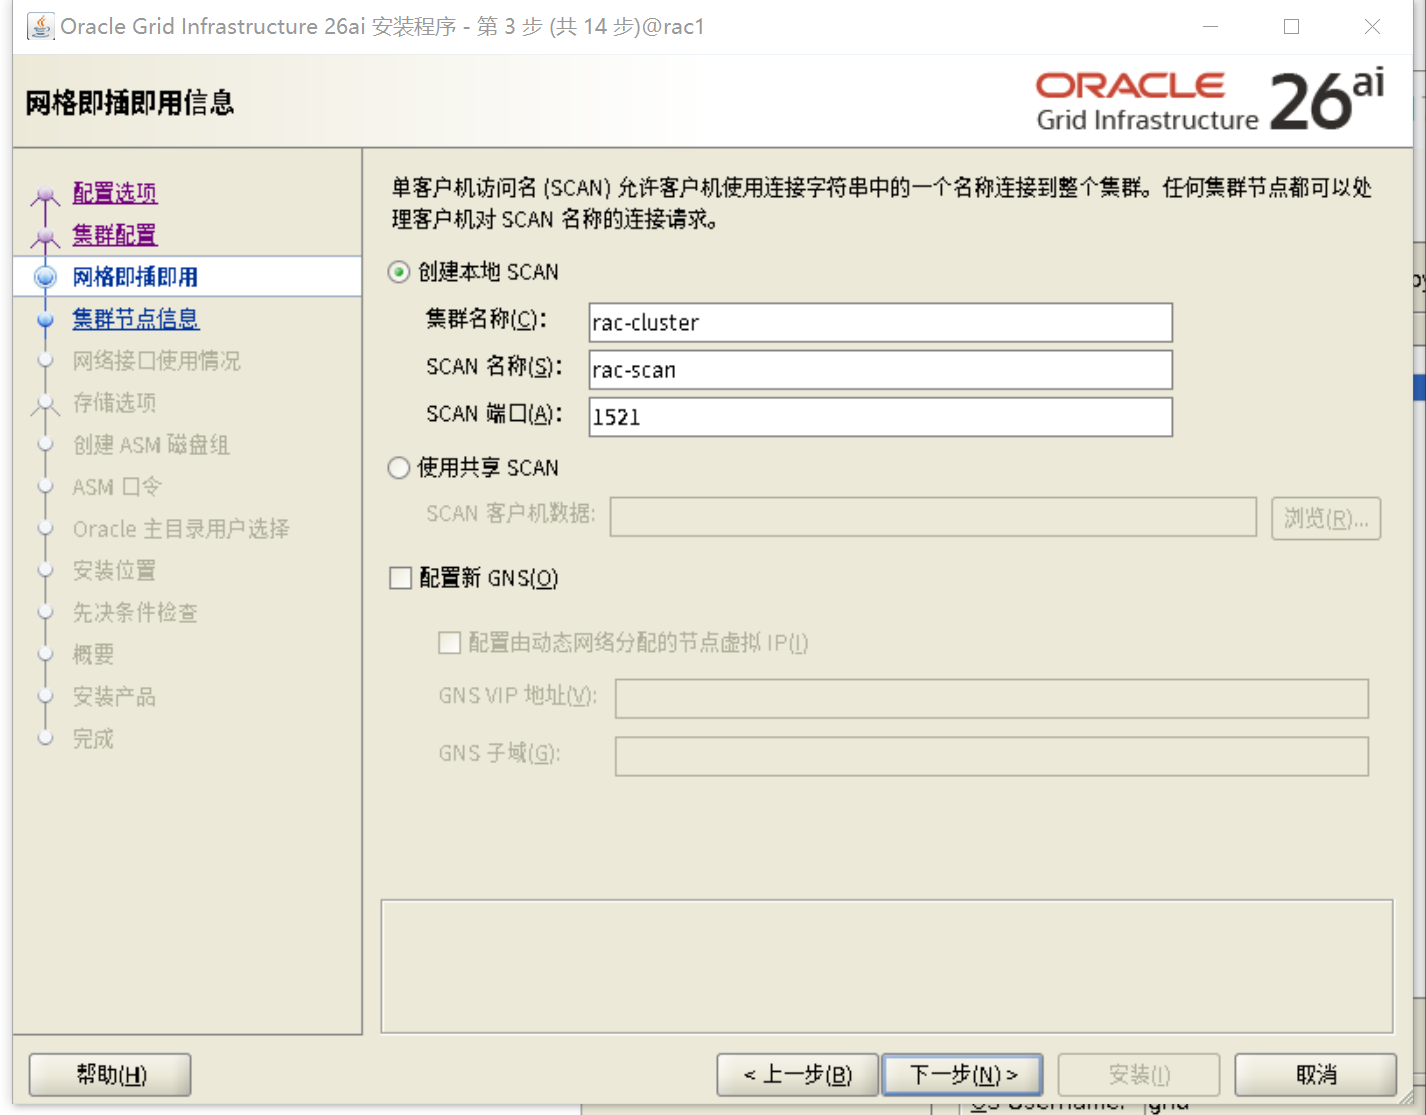Select the 使用共享 SCAN radio button
Image resolution: width=1426 pixels, height=1115 pixels.
[399, 468]
